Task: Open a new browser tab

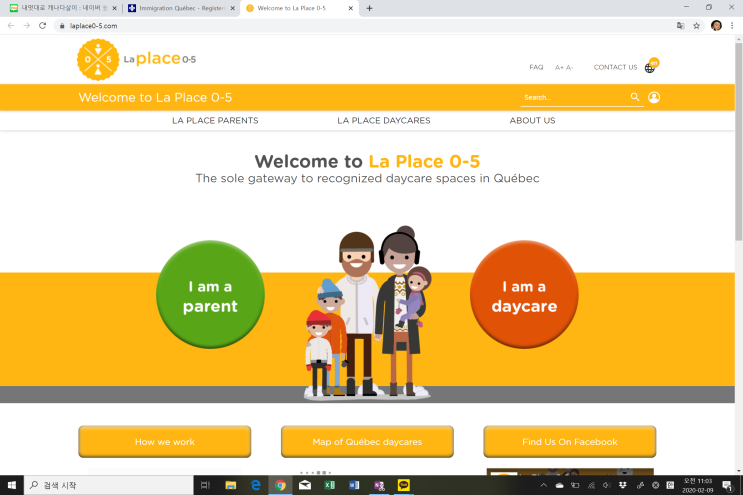Action: (x=370, y=8)
